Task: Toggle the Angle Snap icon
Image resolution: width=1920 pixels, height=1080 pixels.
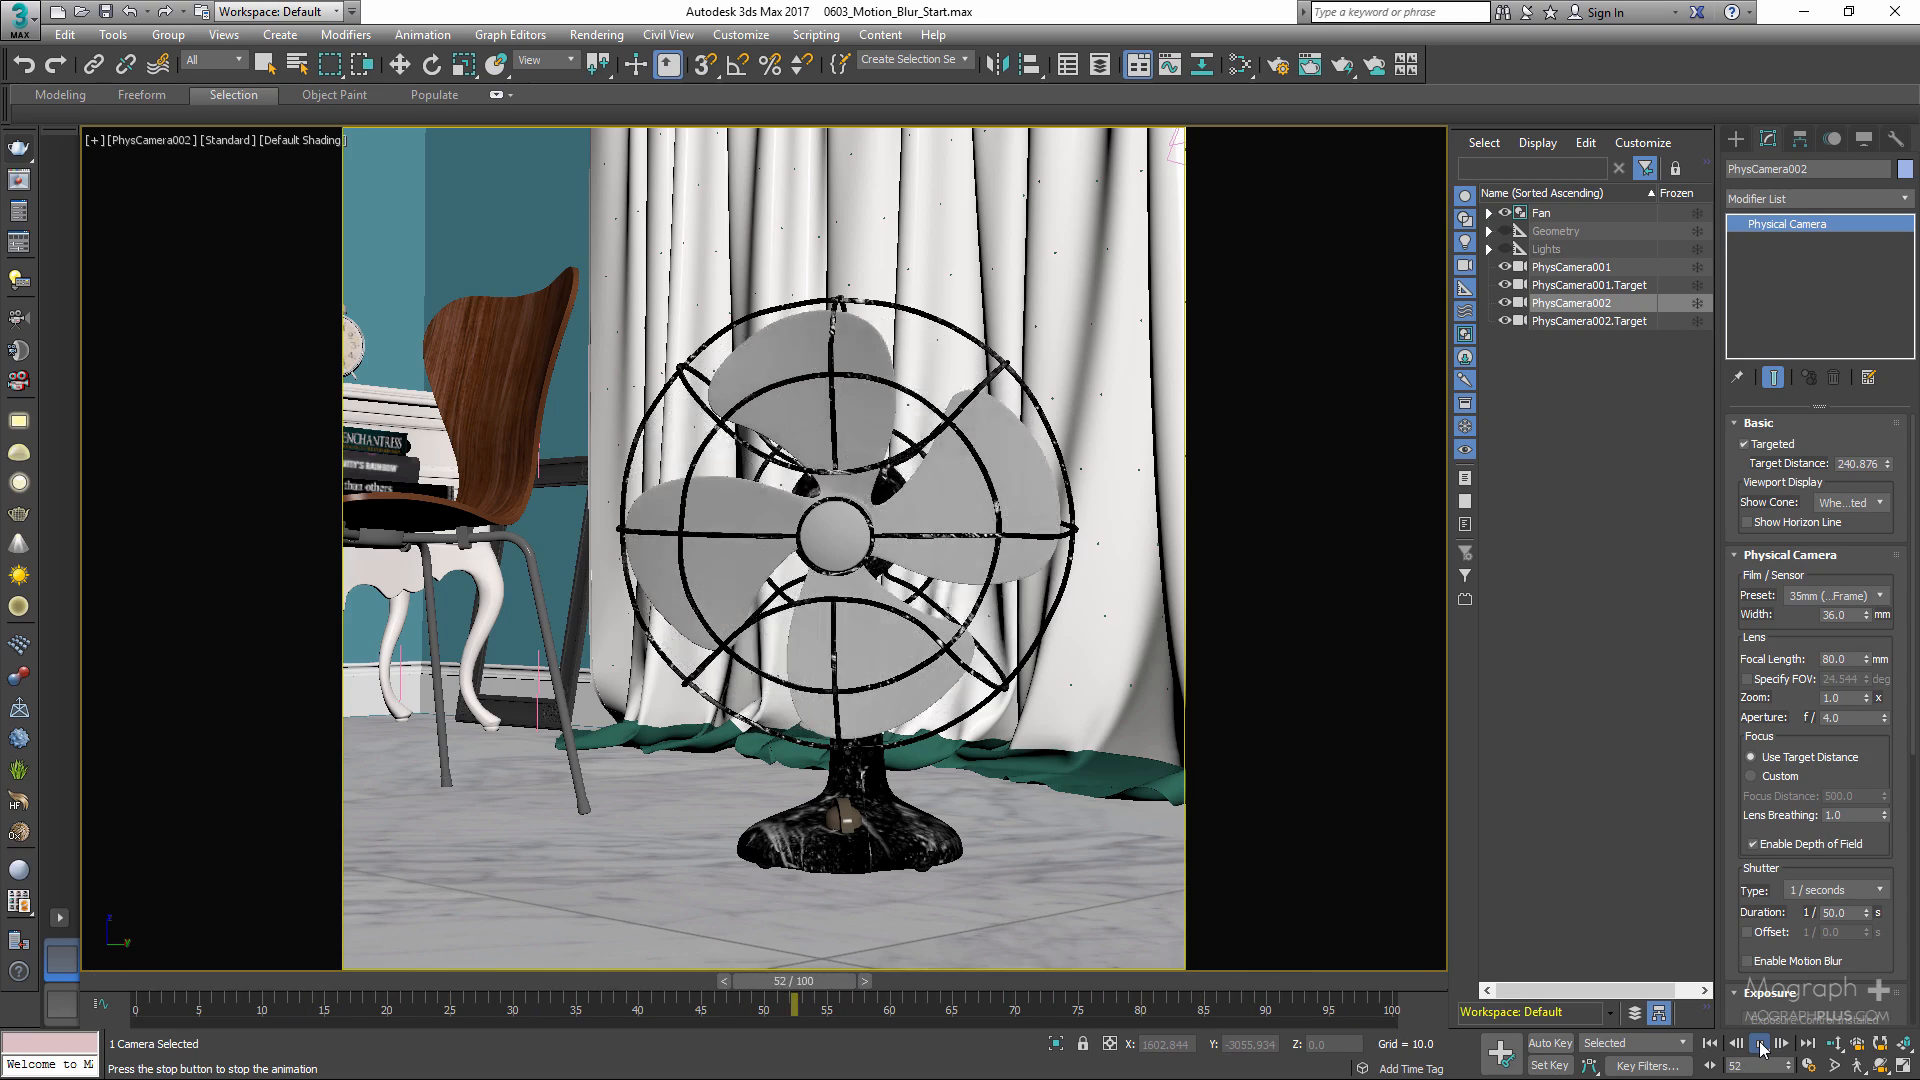Action: pyautogui.click(x=737, y=65)
